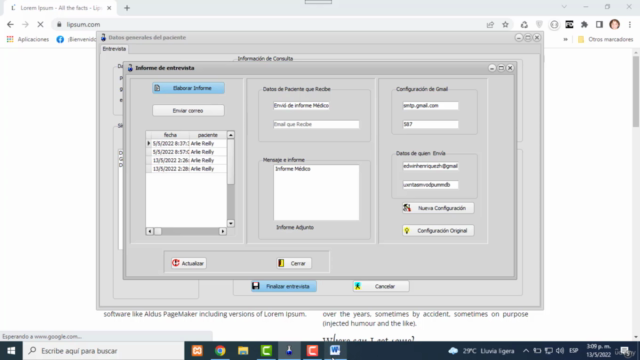Click the door icon on Cerrar
This screenshot has height=360, width=640.
[281, 263]
